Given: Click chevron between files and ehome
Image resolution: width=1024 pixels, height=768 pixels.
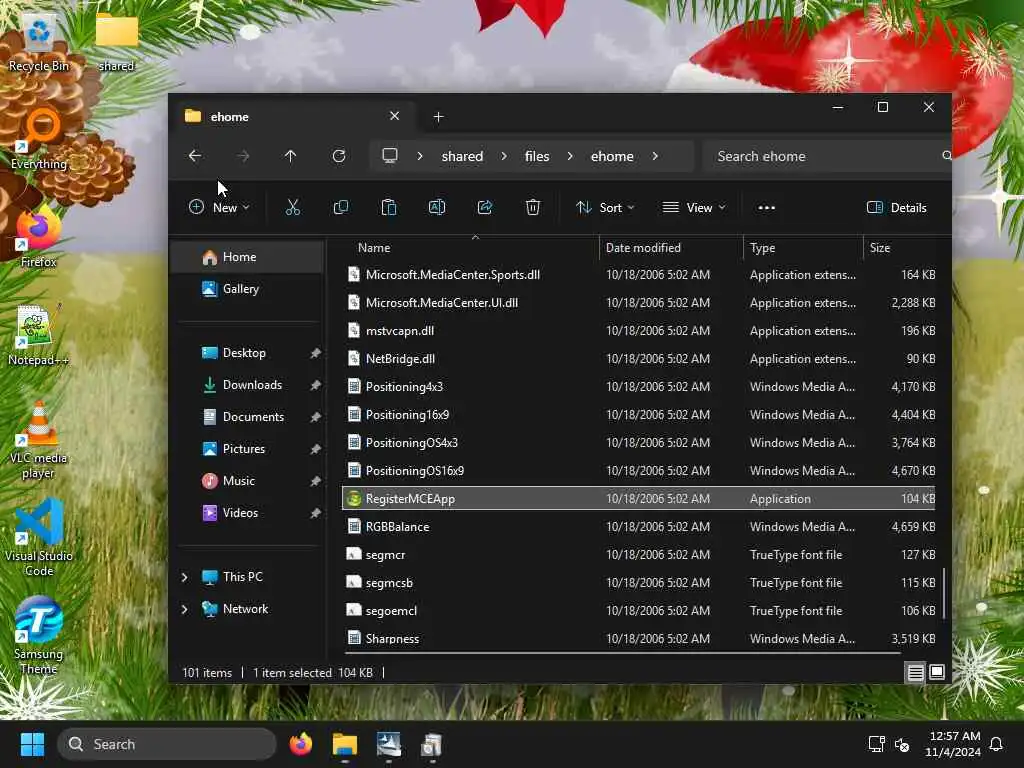Looking at the screenshot, I should [570, 156].
